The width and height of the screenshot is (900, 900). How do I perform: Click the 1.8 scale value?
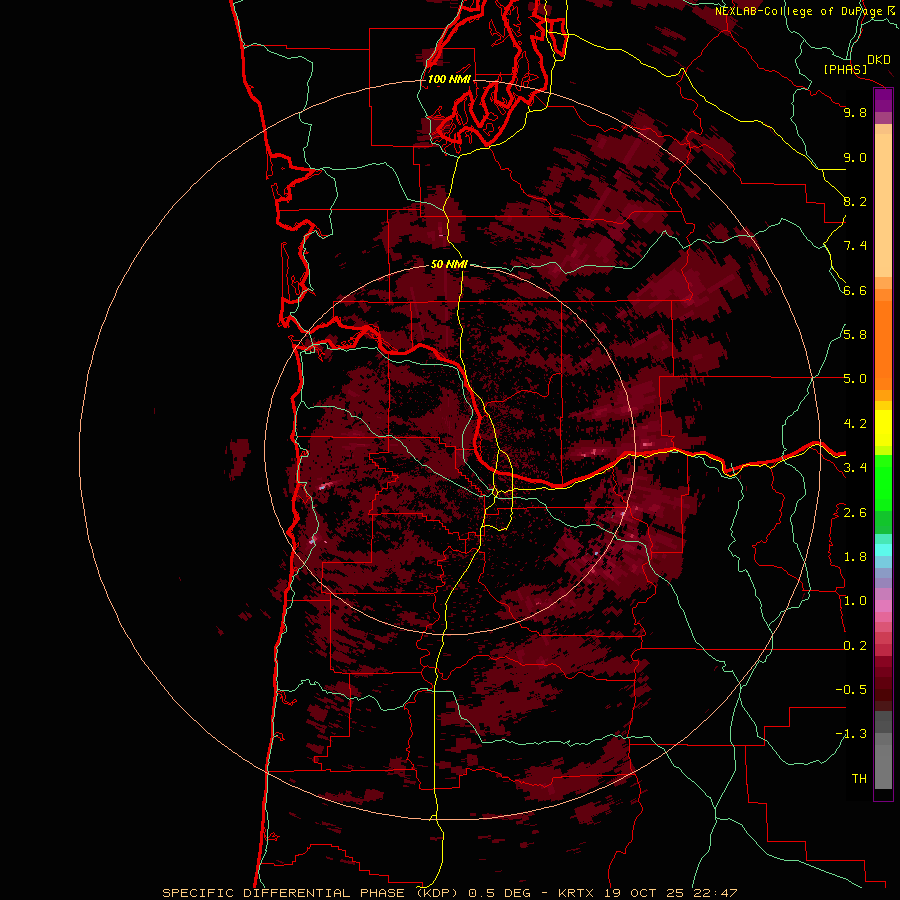(x=855, y=557)
